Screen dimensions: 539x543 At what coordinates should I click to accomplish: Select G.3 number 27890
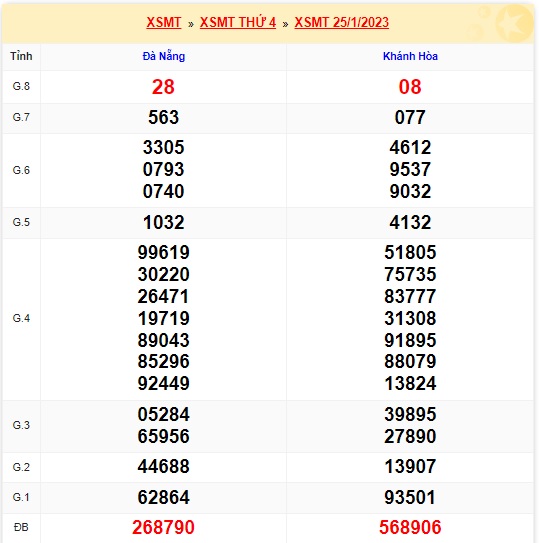410,436
